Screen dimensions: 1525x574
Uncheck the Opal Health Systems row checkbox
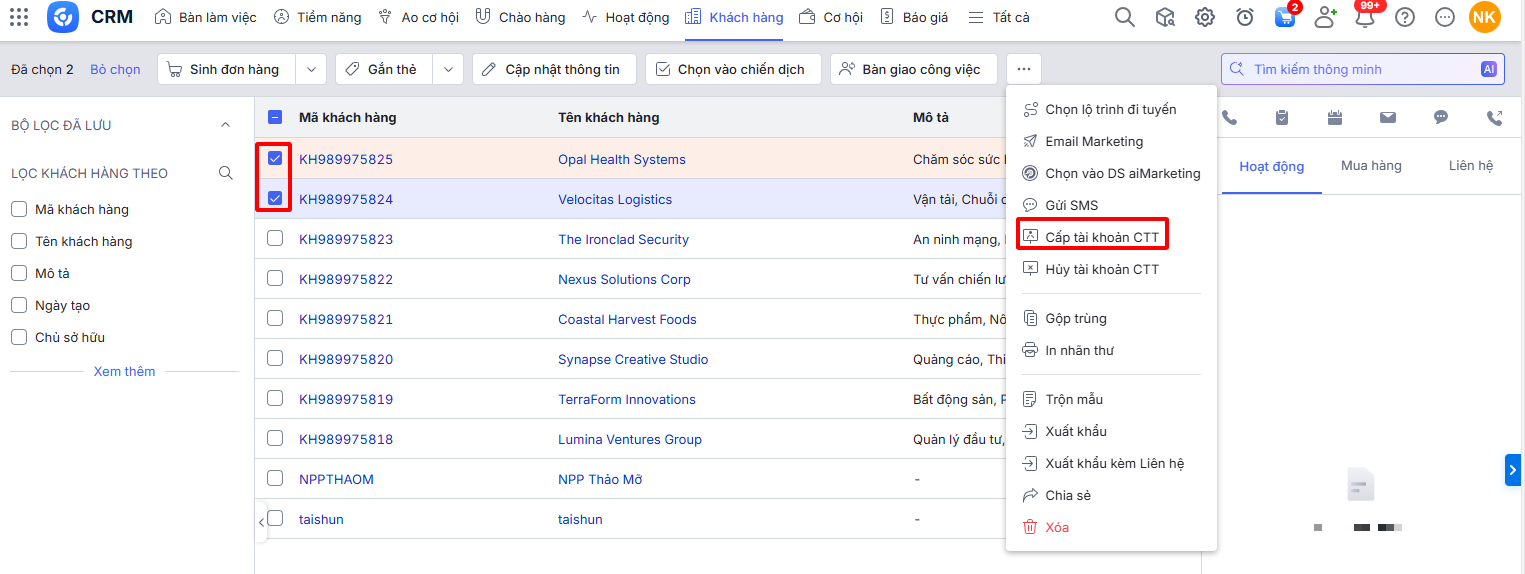coord(275,158)
